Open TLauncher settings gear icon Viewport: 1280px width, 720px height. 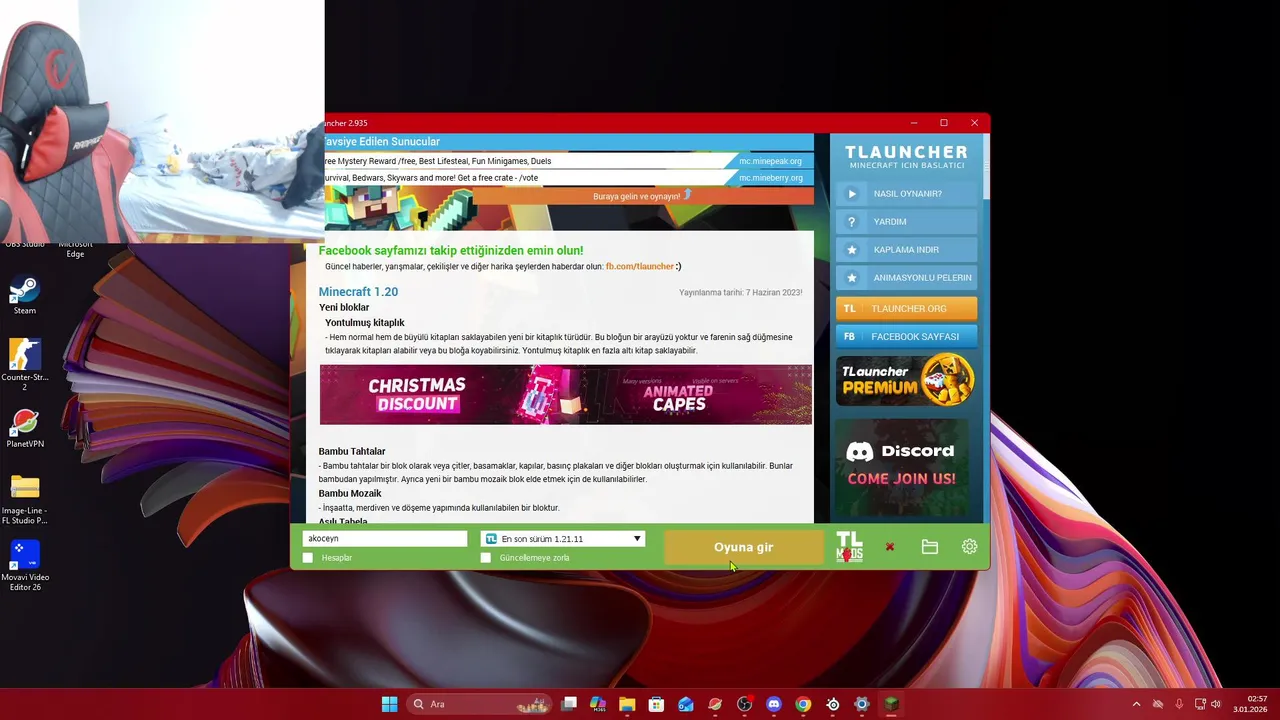(x=969, y=547)
